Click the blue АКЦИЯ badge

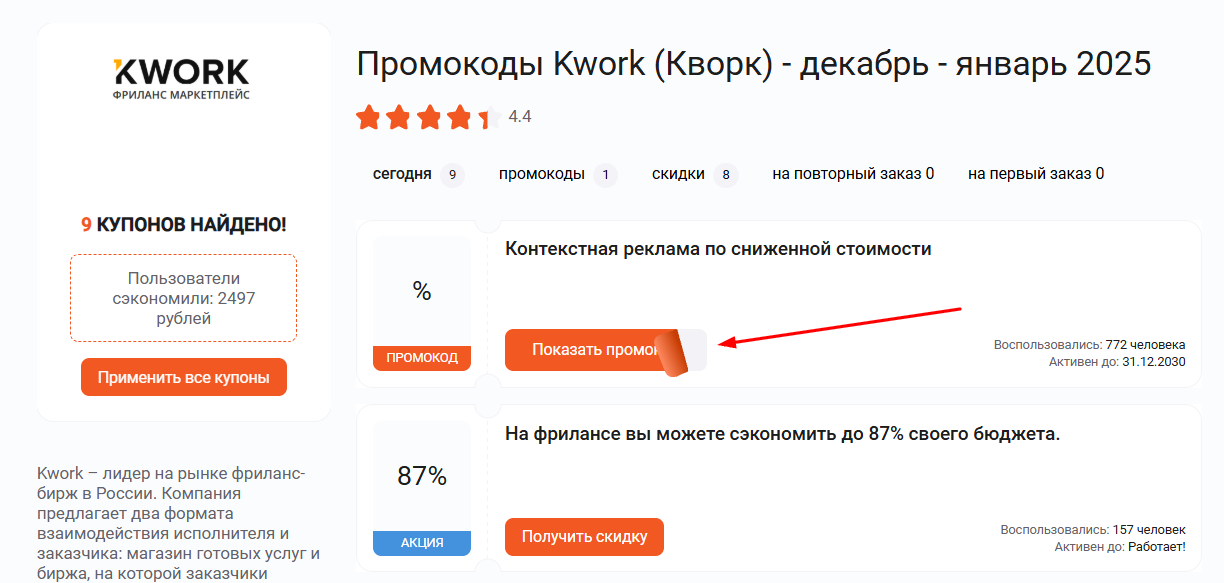[x=421, y=543]
